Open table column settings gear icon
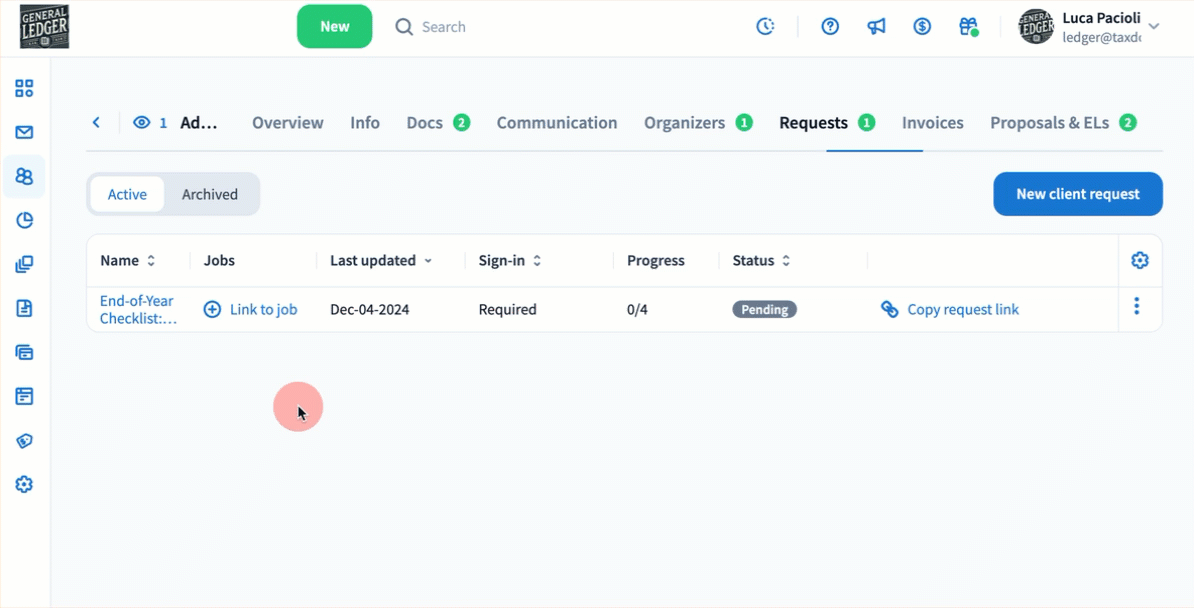Viewport: 1194px width, 608px height. [x=1139, y=260]
